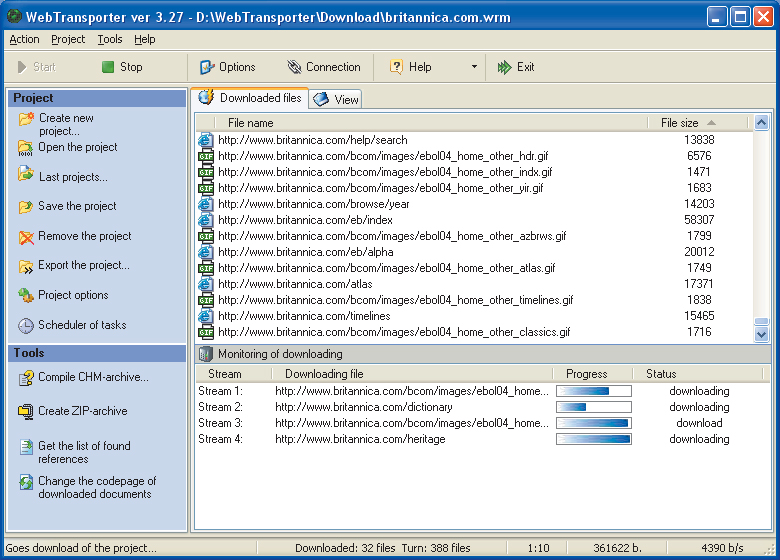Click the Exit arrows icon
Screen dimensions: 780x560
point(504,67)
